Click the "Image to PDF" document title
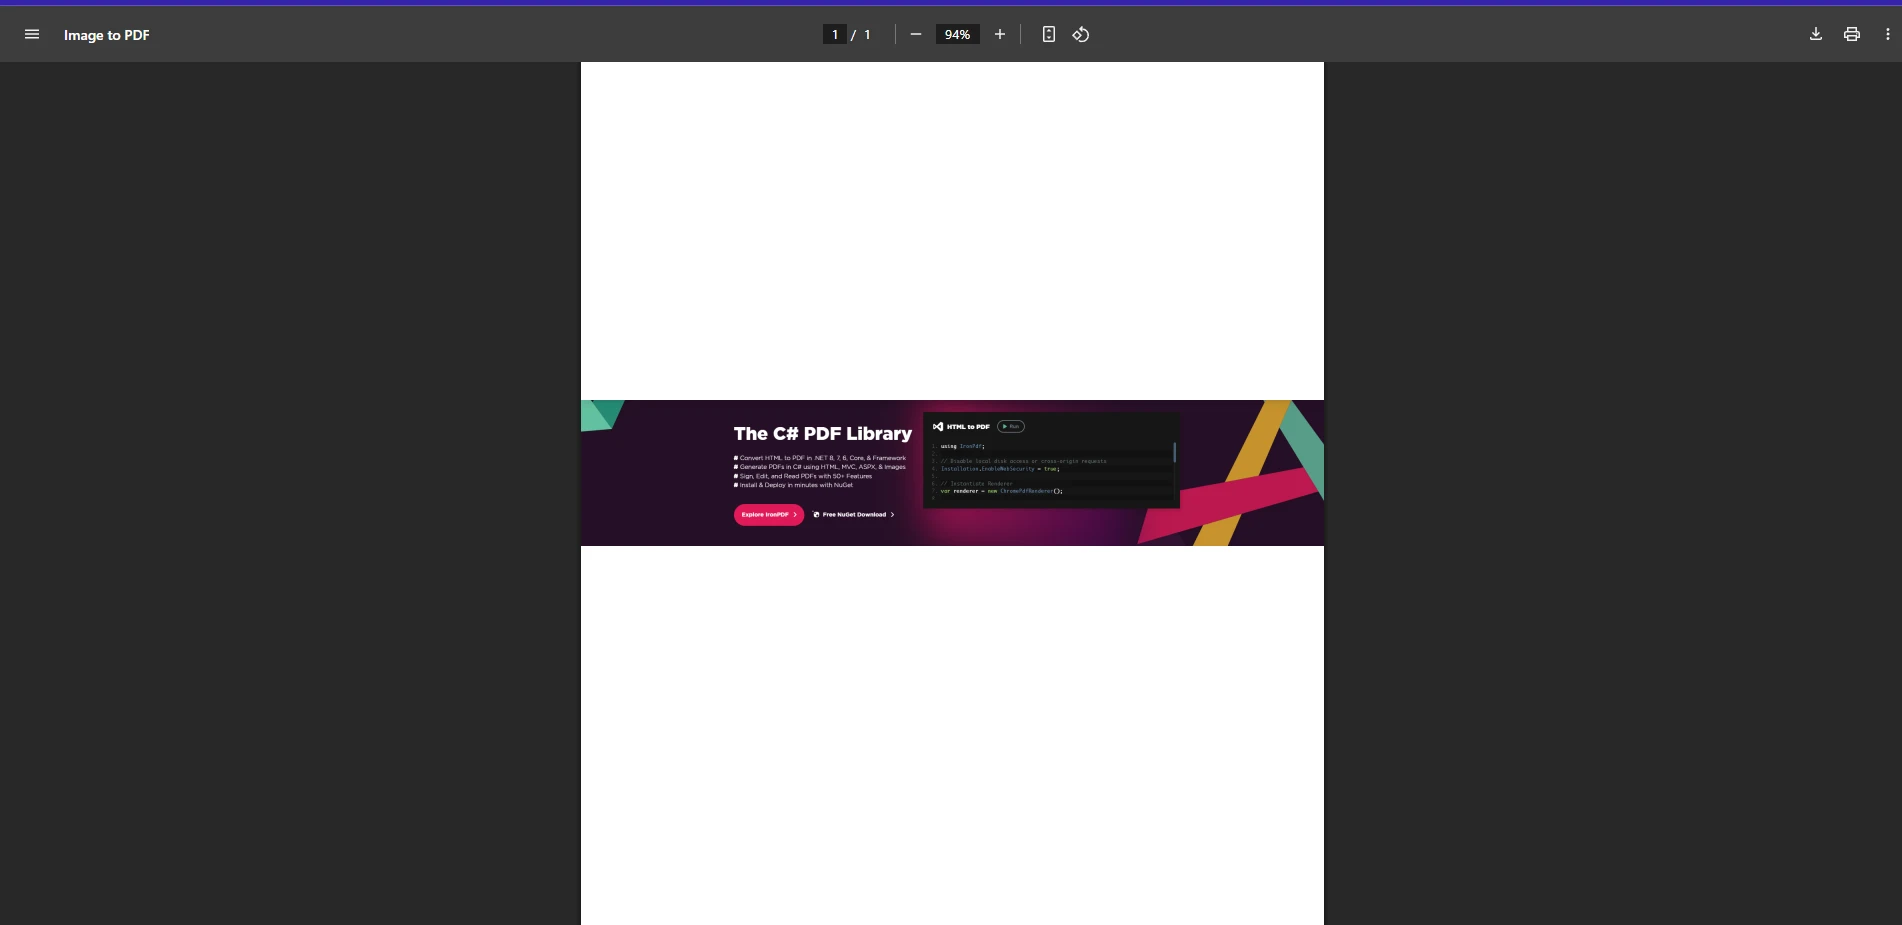Screen dimensions: 1902x925 (107, 35)
